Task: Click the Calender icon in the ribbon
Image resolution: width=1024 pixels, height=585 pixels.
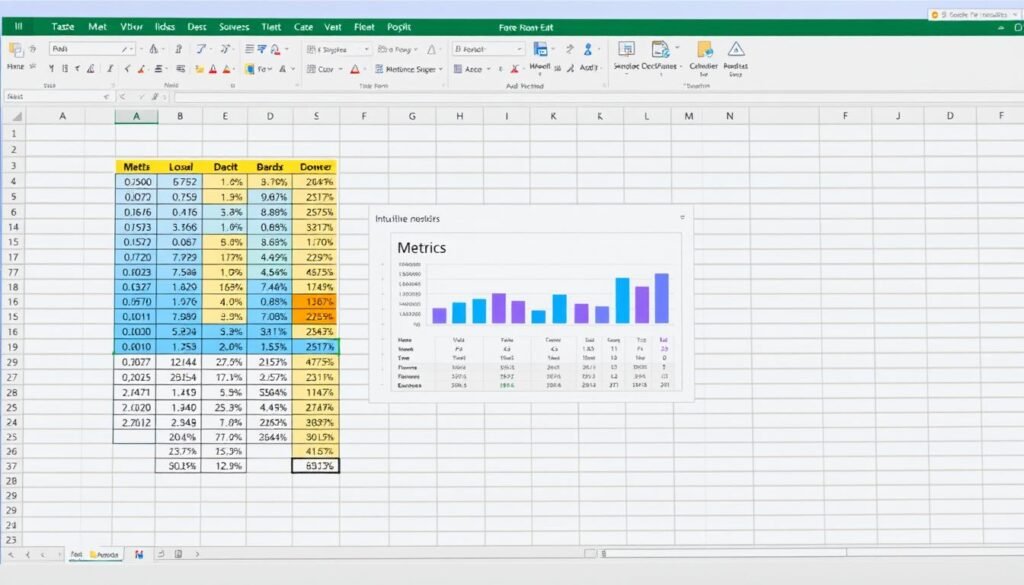Action: click(704, 50)
